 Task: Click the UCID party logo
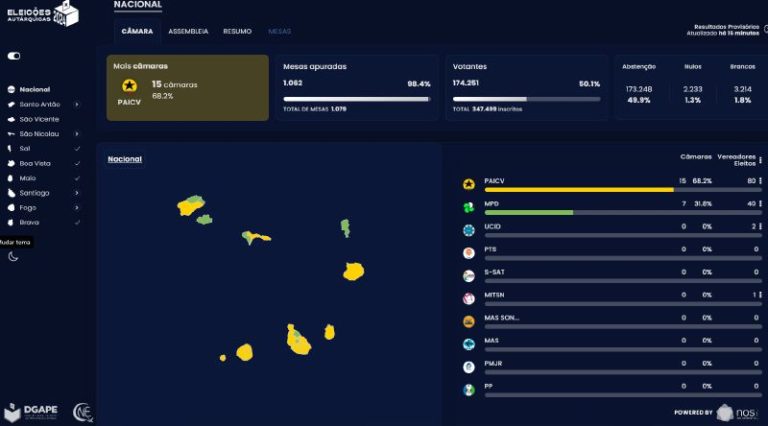point(467,229)
